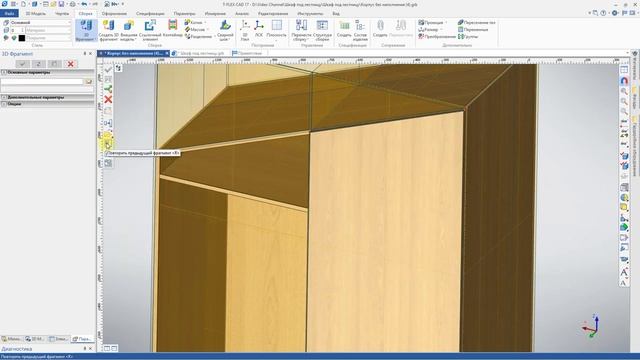Confirm with the checkmark button in 3D Фрагмент panel
The height and width of the screenshot is (360, 640).
(22, 64)
